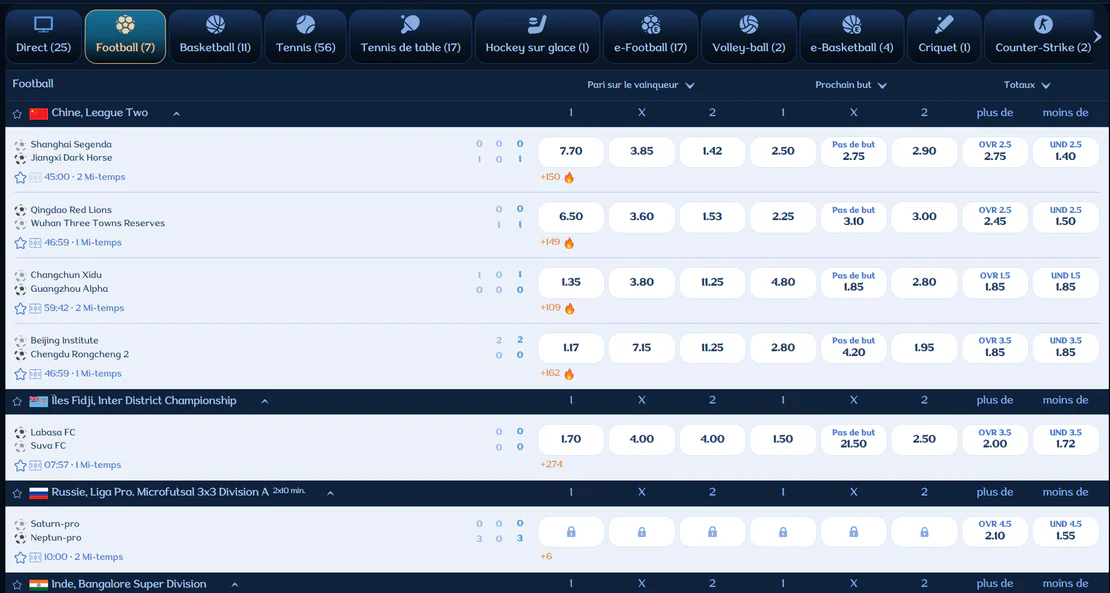Star the Russie Liga Pro Microfutsal league

pos(17,493)
